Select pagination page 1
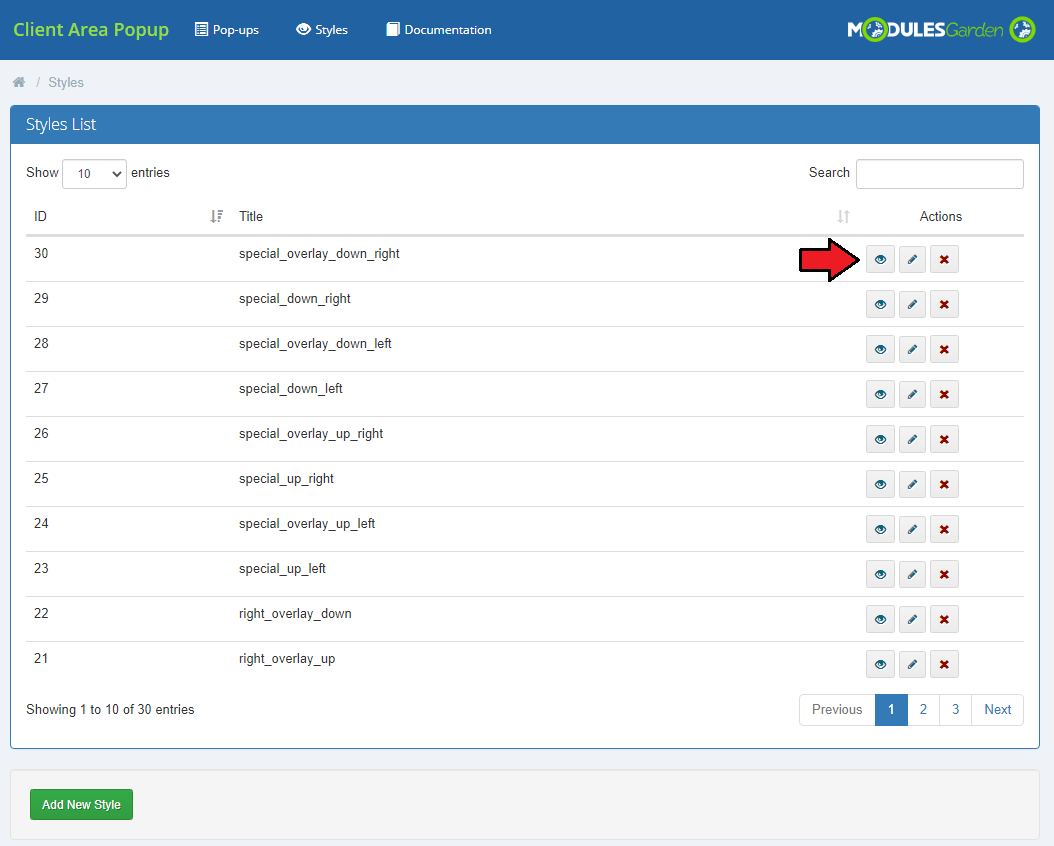Screen dimensions: 1054x846 click(x=891, y=710)
